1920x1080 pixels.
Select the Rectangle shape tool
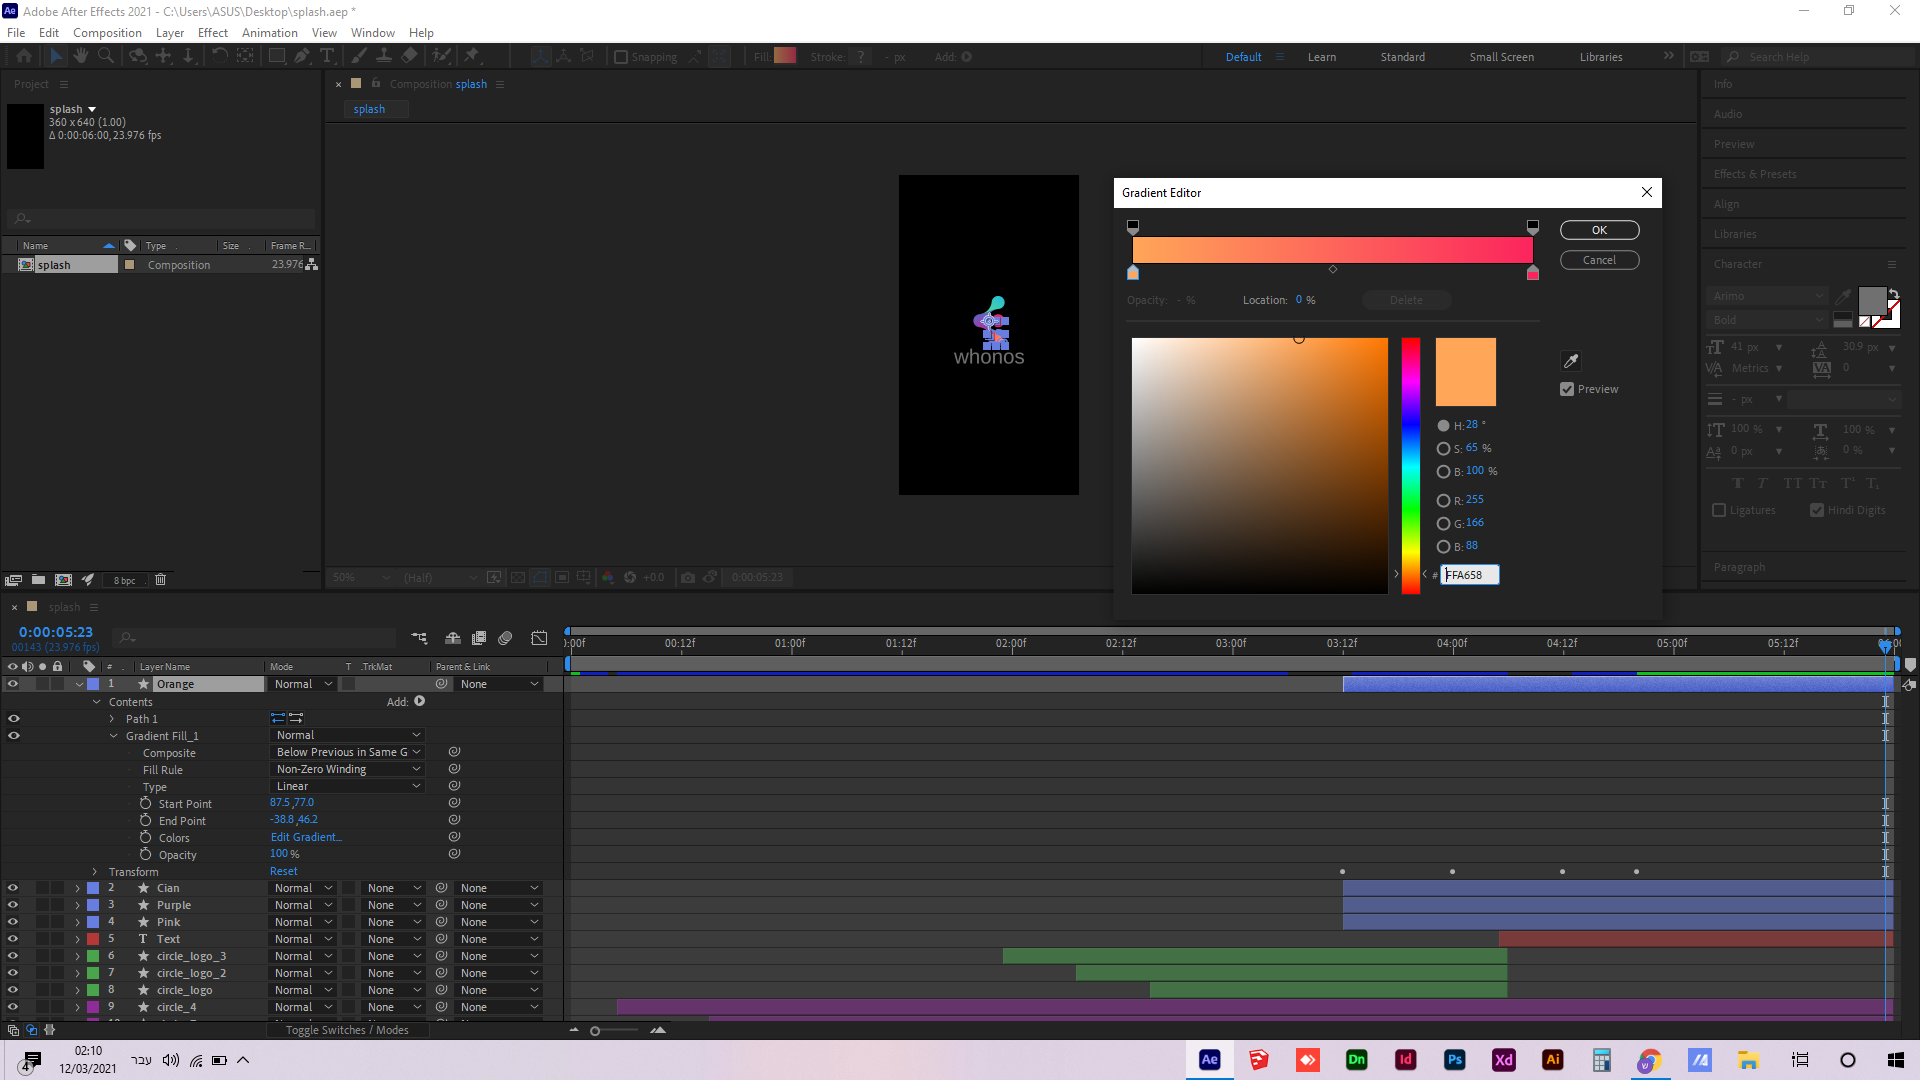277,56
